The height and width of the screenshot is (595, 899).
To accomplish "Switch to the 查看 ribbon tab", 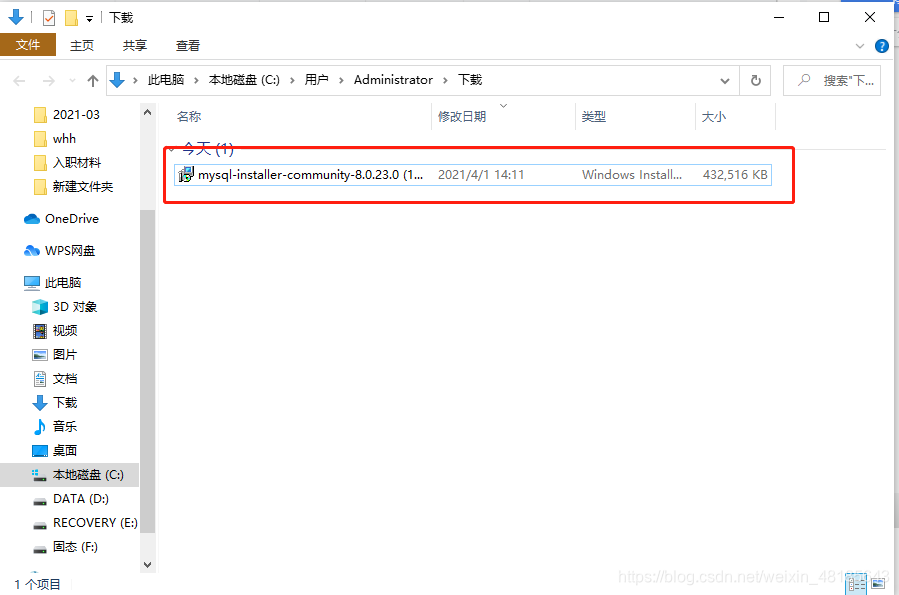I will coord(187,45).
